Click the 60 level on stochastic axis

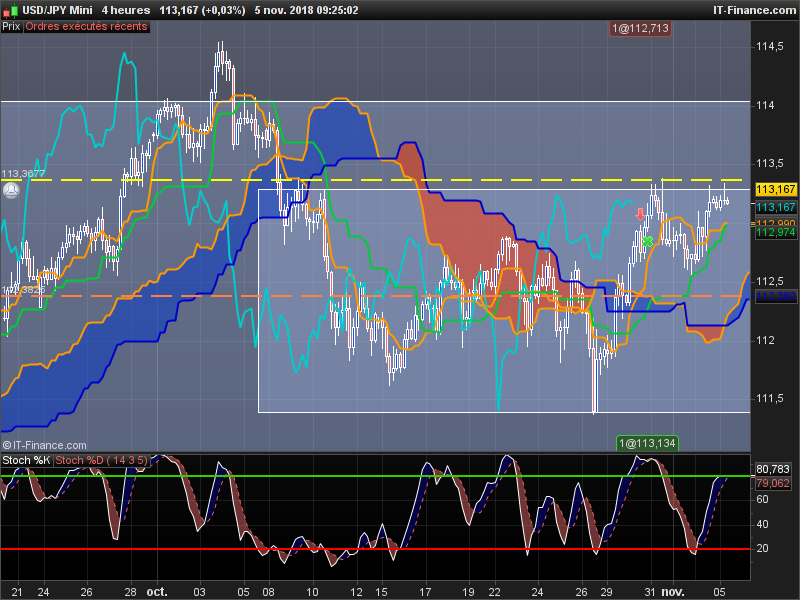(762, 499)
